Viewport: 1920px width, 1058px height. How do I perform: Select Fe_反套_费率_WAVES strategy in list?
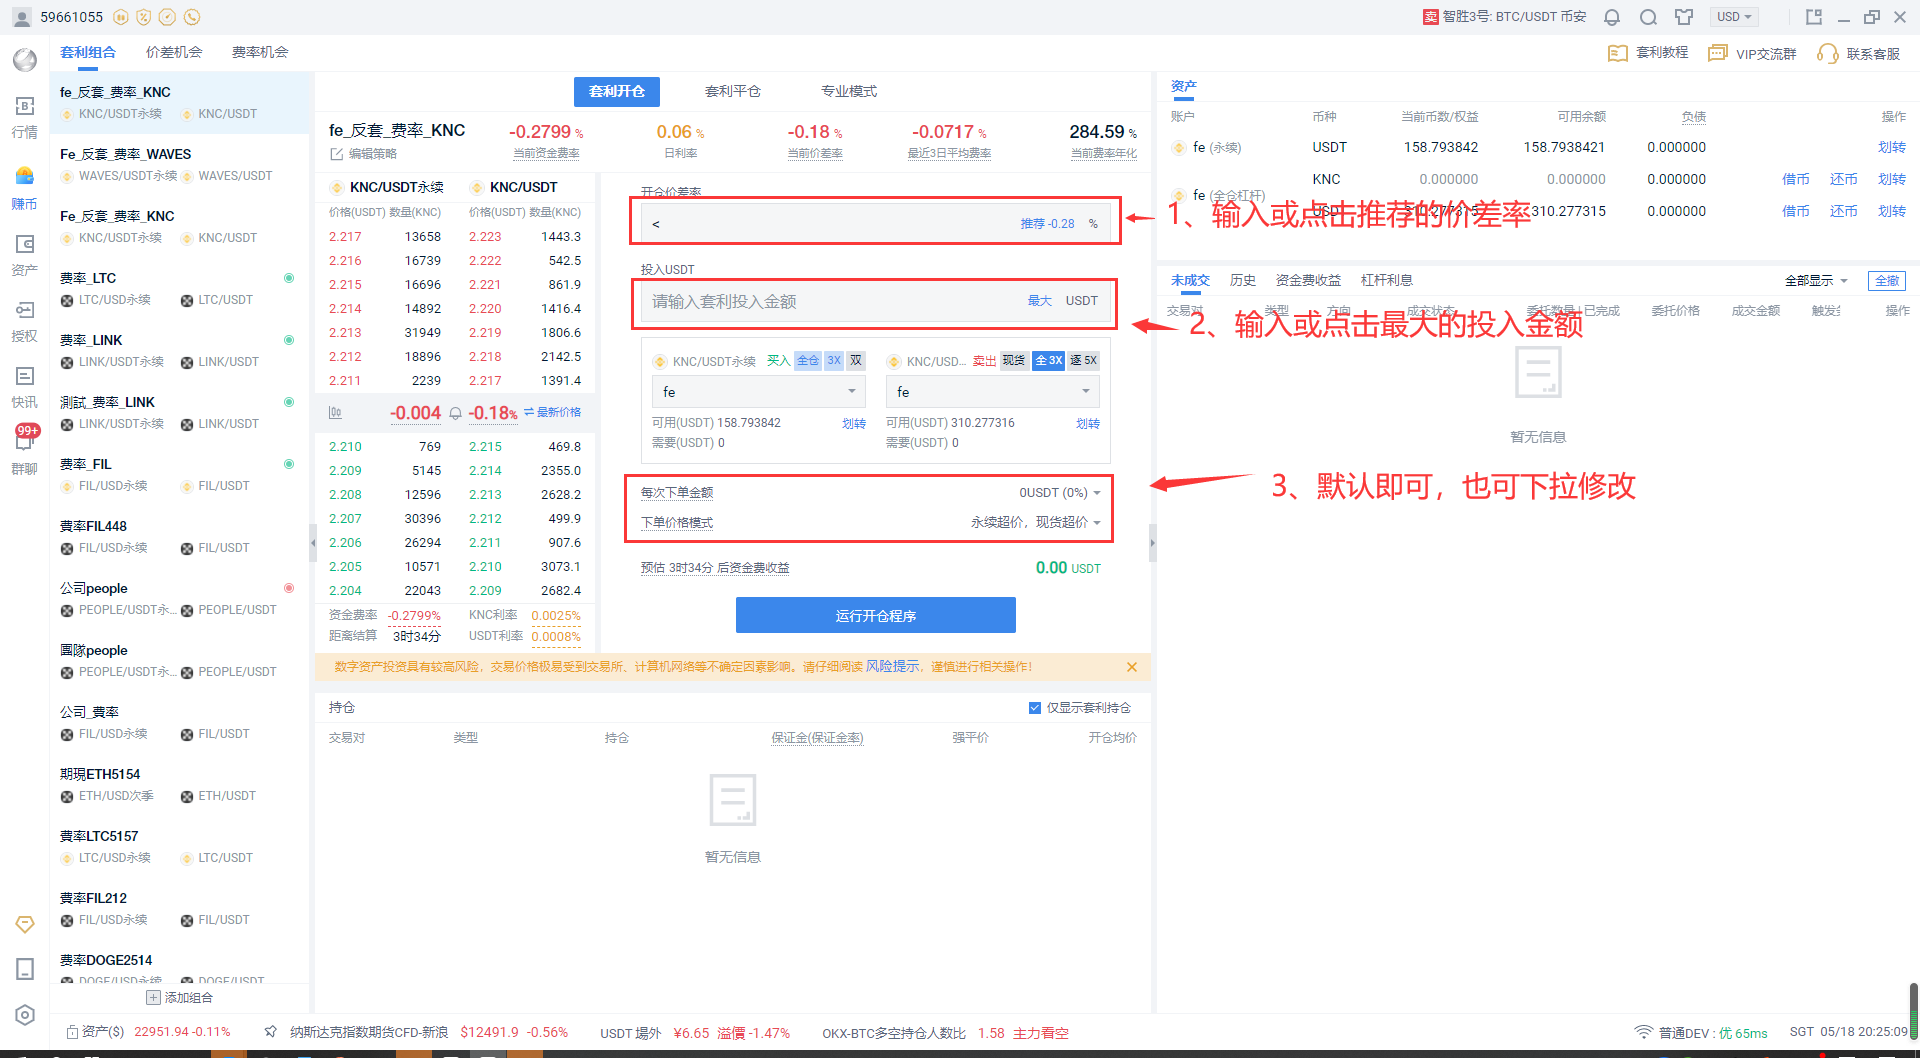coord(180,164)
